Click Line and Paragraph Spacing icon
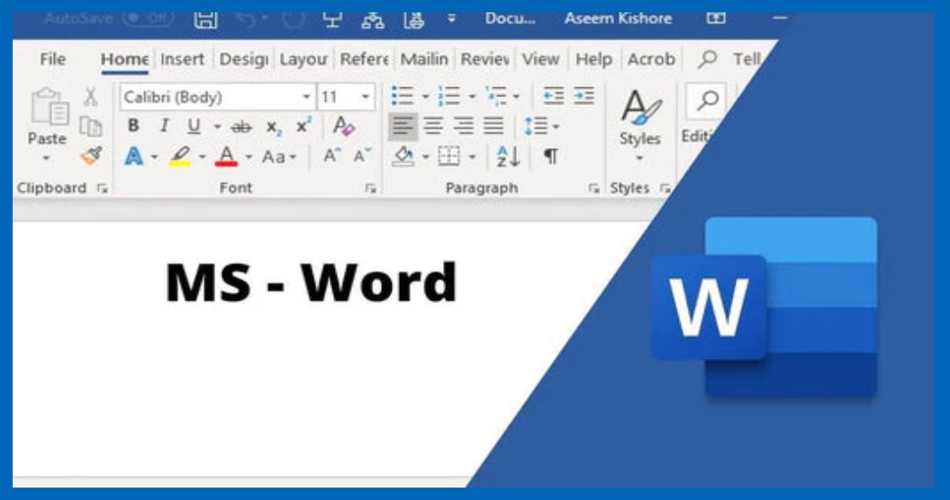 pos(536,127)
